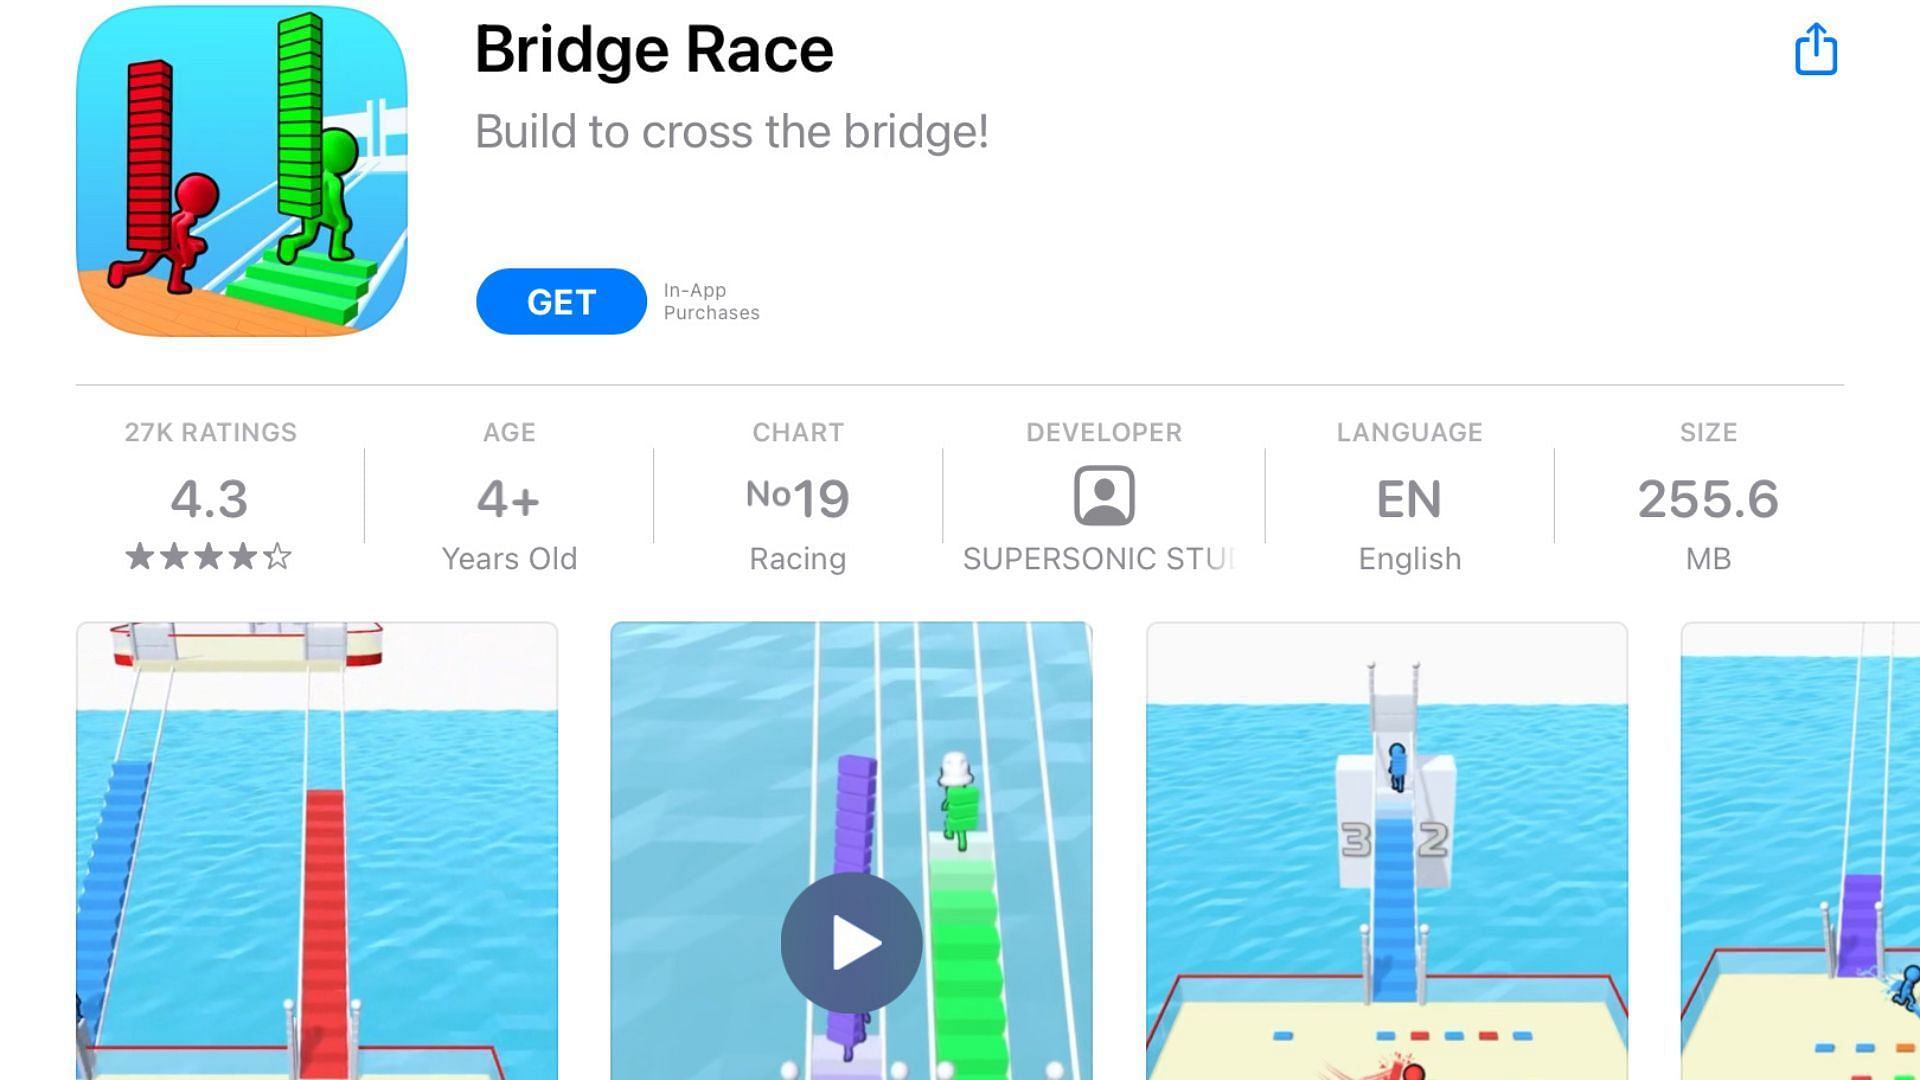Expand the app description subtitle text
Viewport: 1920px width, 1080px height.
point(733,131)
